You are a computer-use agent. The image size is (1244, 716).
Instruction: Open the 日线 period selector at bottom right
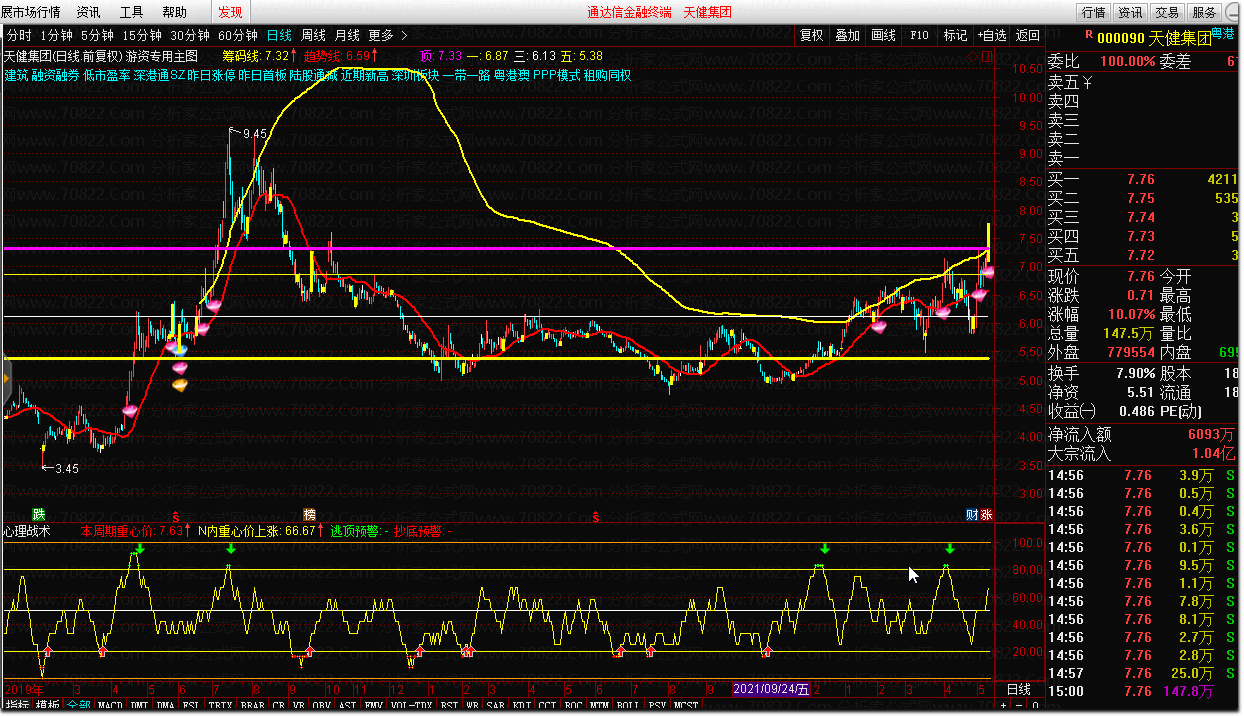point(1018,689)
